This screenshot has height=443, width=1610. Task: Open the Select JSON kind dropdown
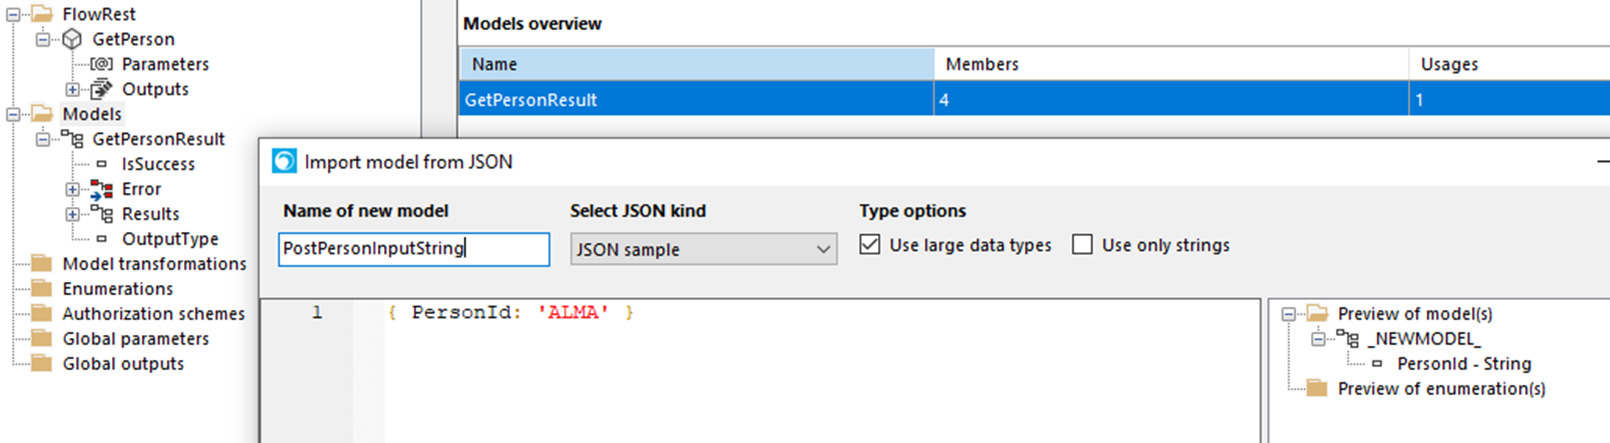(703, 249)
